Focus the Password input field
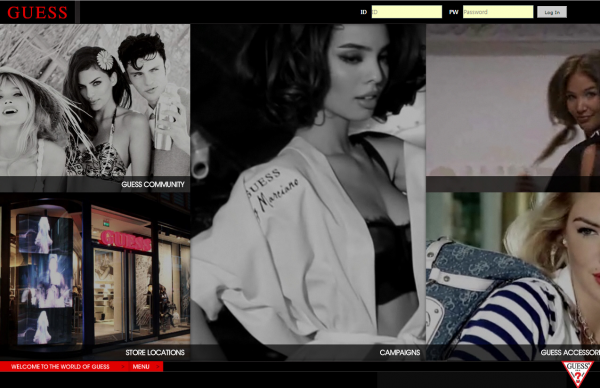Image resolution: width=600 pixels, height=388 pixels. coord(498,12)
